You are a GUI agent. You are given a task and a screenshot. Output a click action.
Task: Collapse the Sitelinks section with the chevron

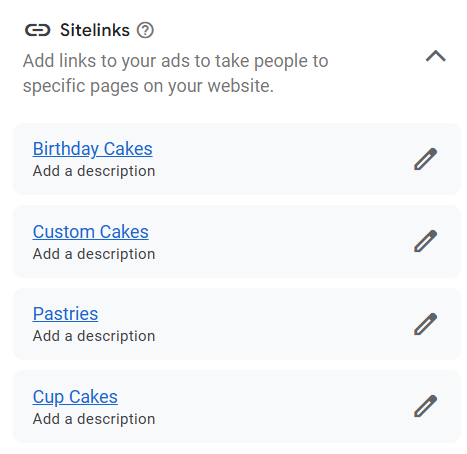point(435,56)
